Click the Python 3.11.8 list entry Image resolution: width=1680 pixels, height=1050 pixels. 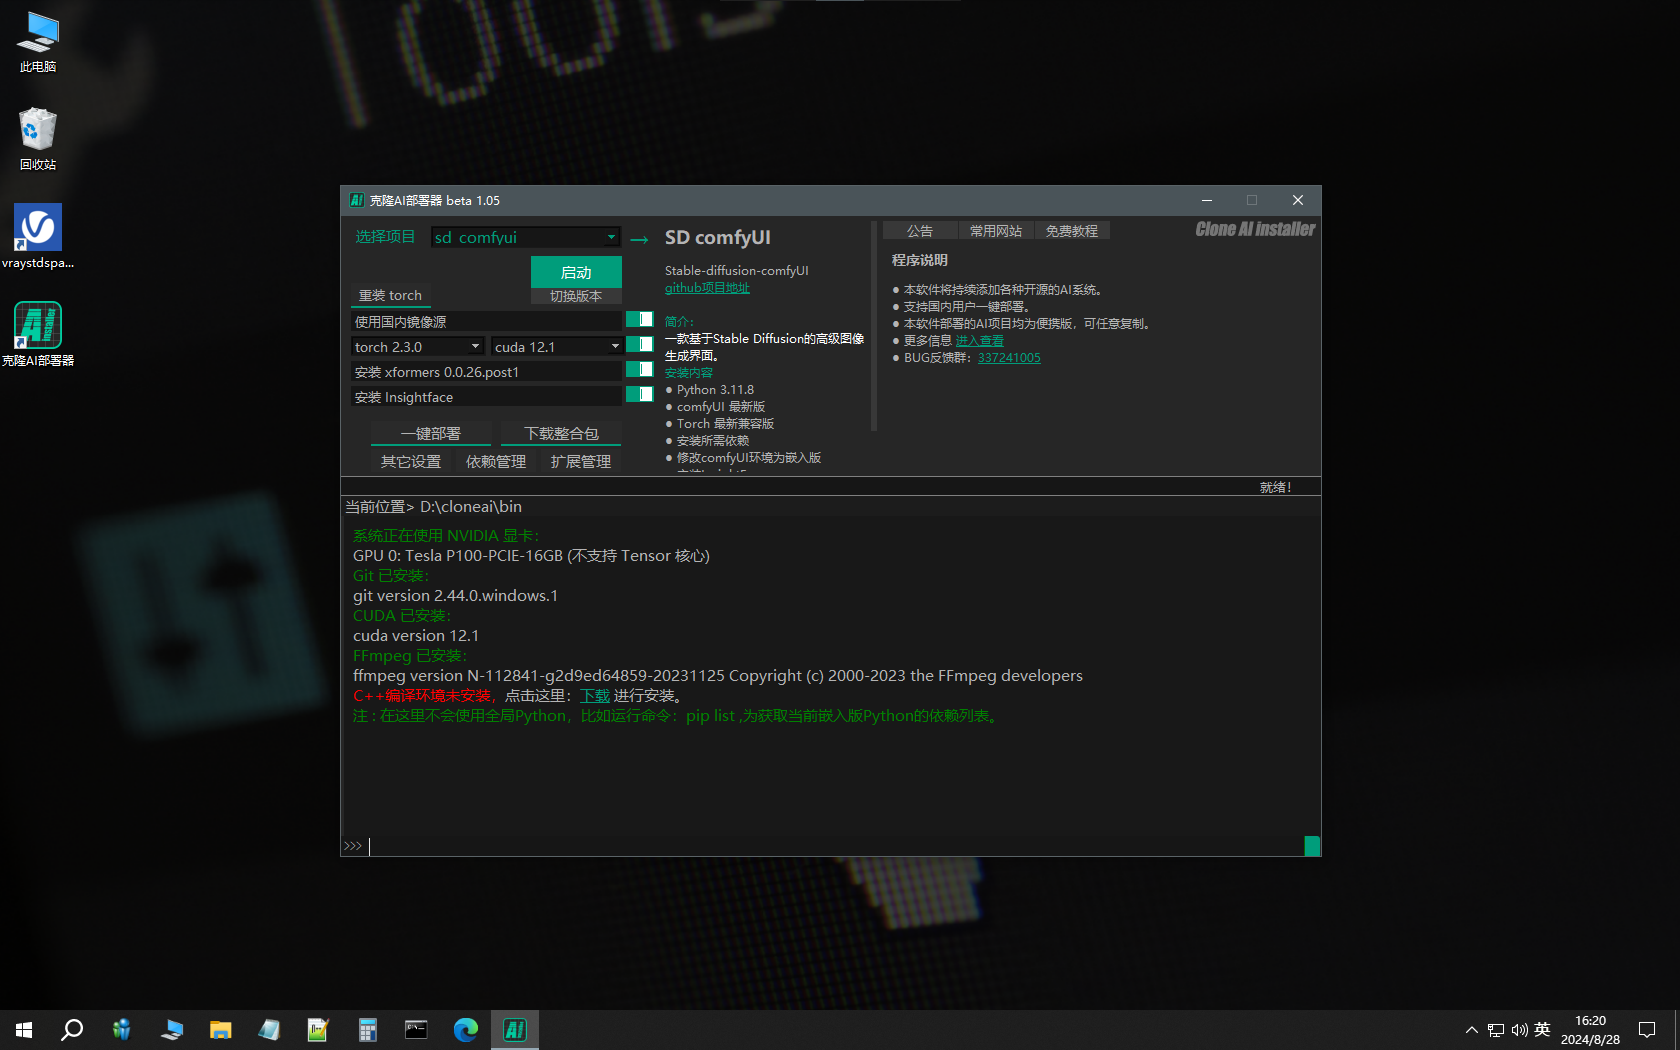pos(715,390)
